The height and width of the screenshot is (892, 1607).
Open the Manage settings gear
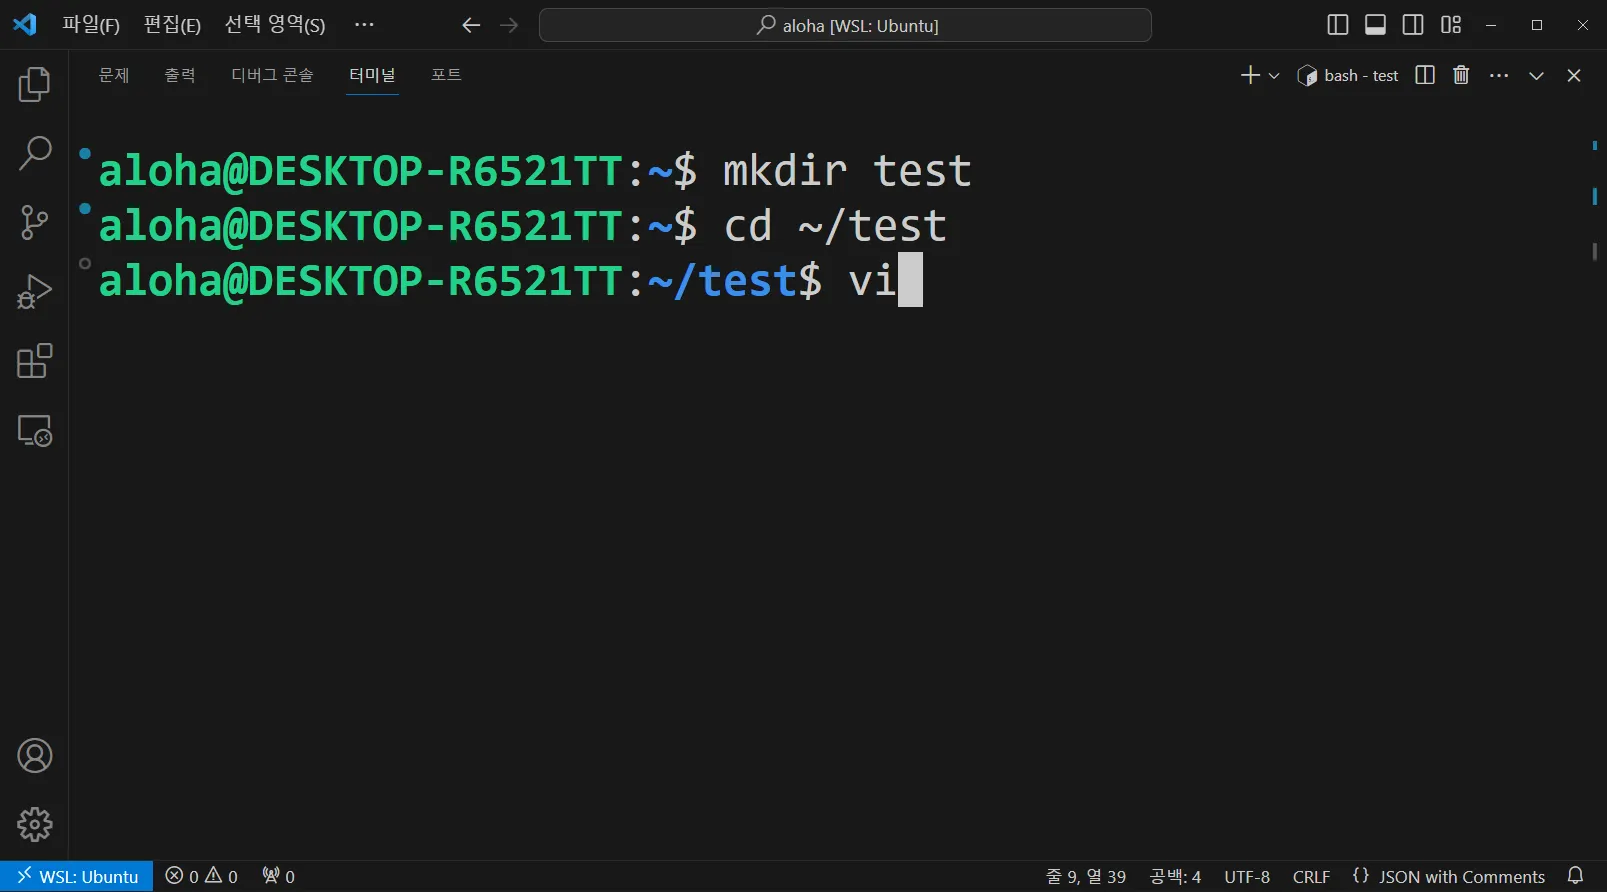(x=34, y=825)
